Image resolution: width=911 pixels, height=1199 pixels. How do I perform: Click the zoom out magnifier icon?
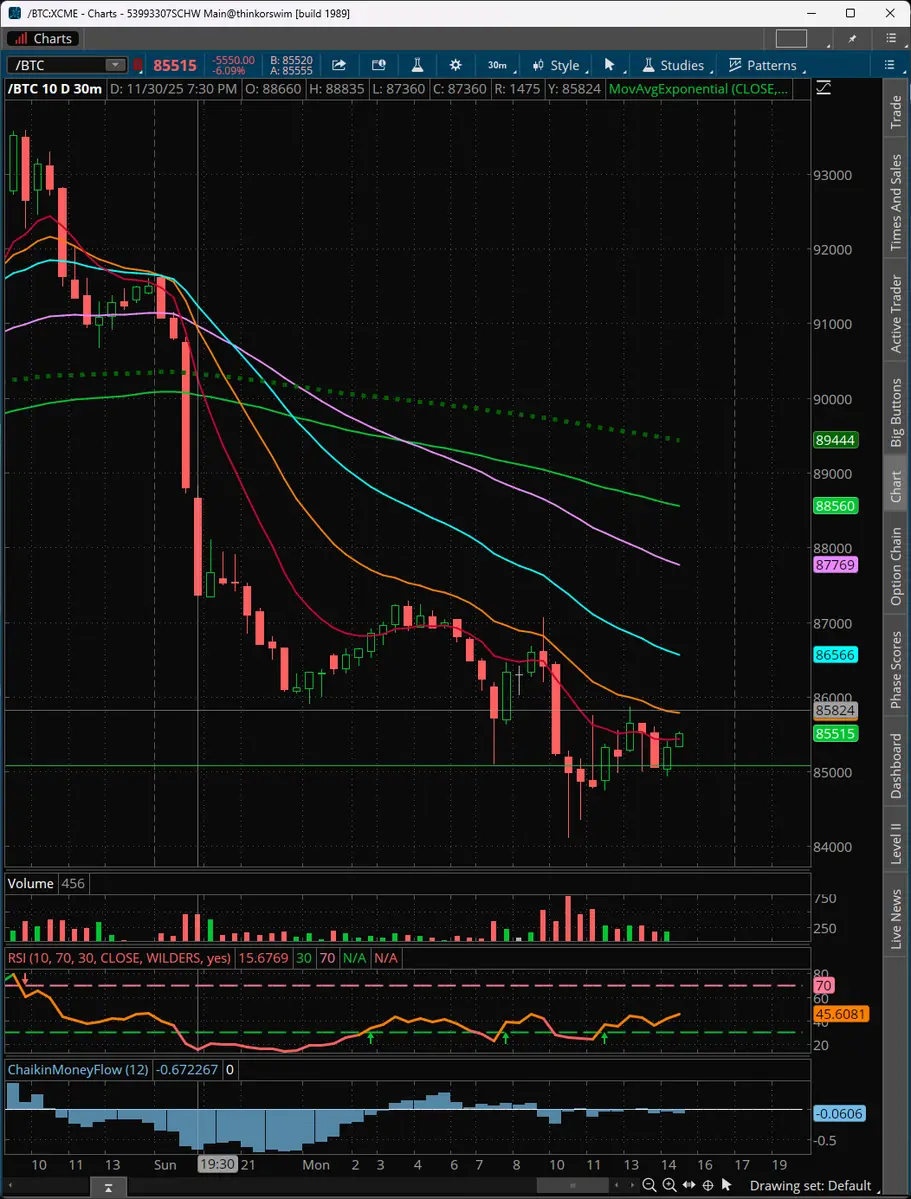tap(649, 1185)
